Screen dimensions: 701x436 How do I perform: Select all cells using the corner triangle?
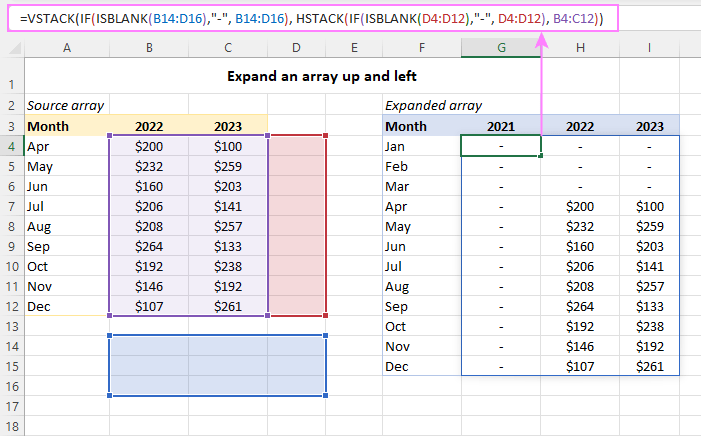tap(15, 48)
